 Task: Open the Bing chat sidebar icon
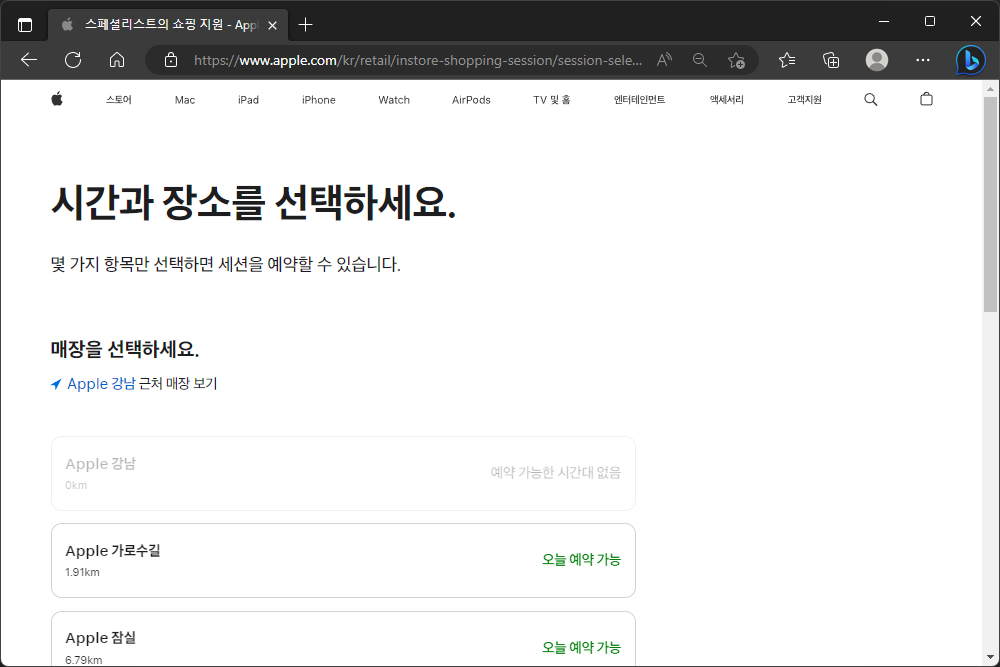coord(971,61)
